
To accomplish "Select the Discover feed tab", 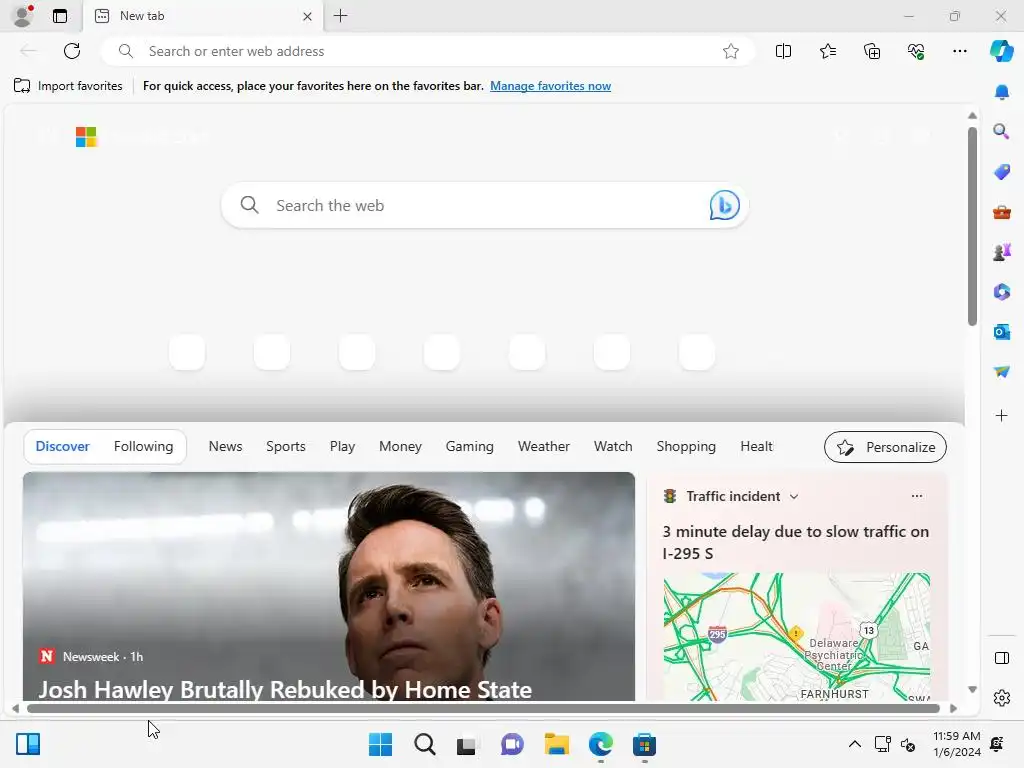I will 62,447.
